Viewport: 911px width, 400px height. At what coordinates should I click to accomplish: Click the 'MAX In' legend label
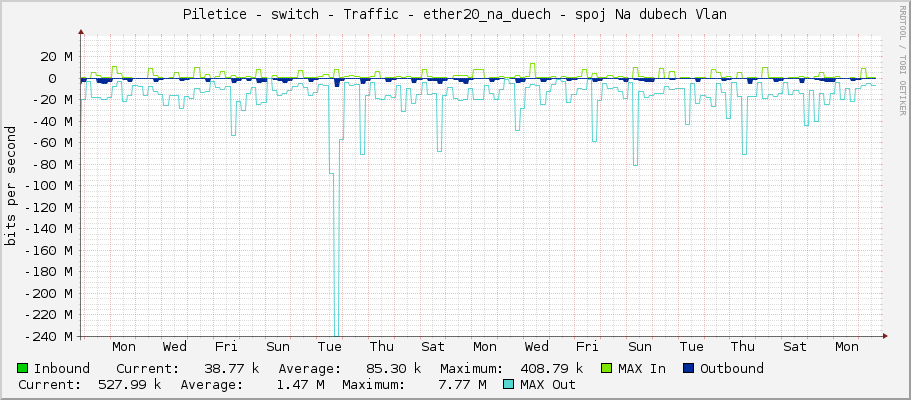pyautogui.click(x=642, y=368)
